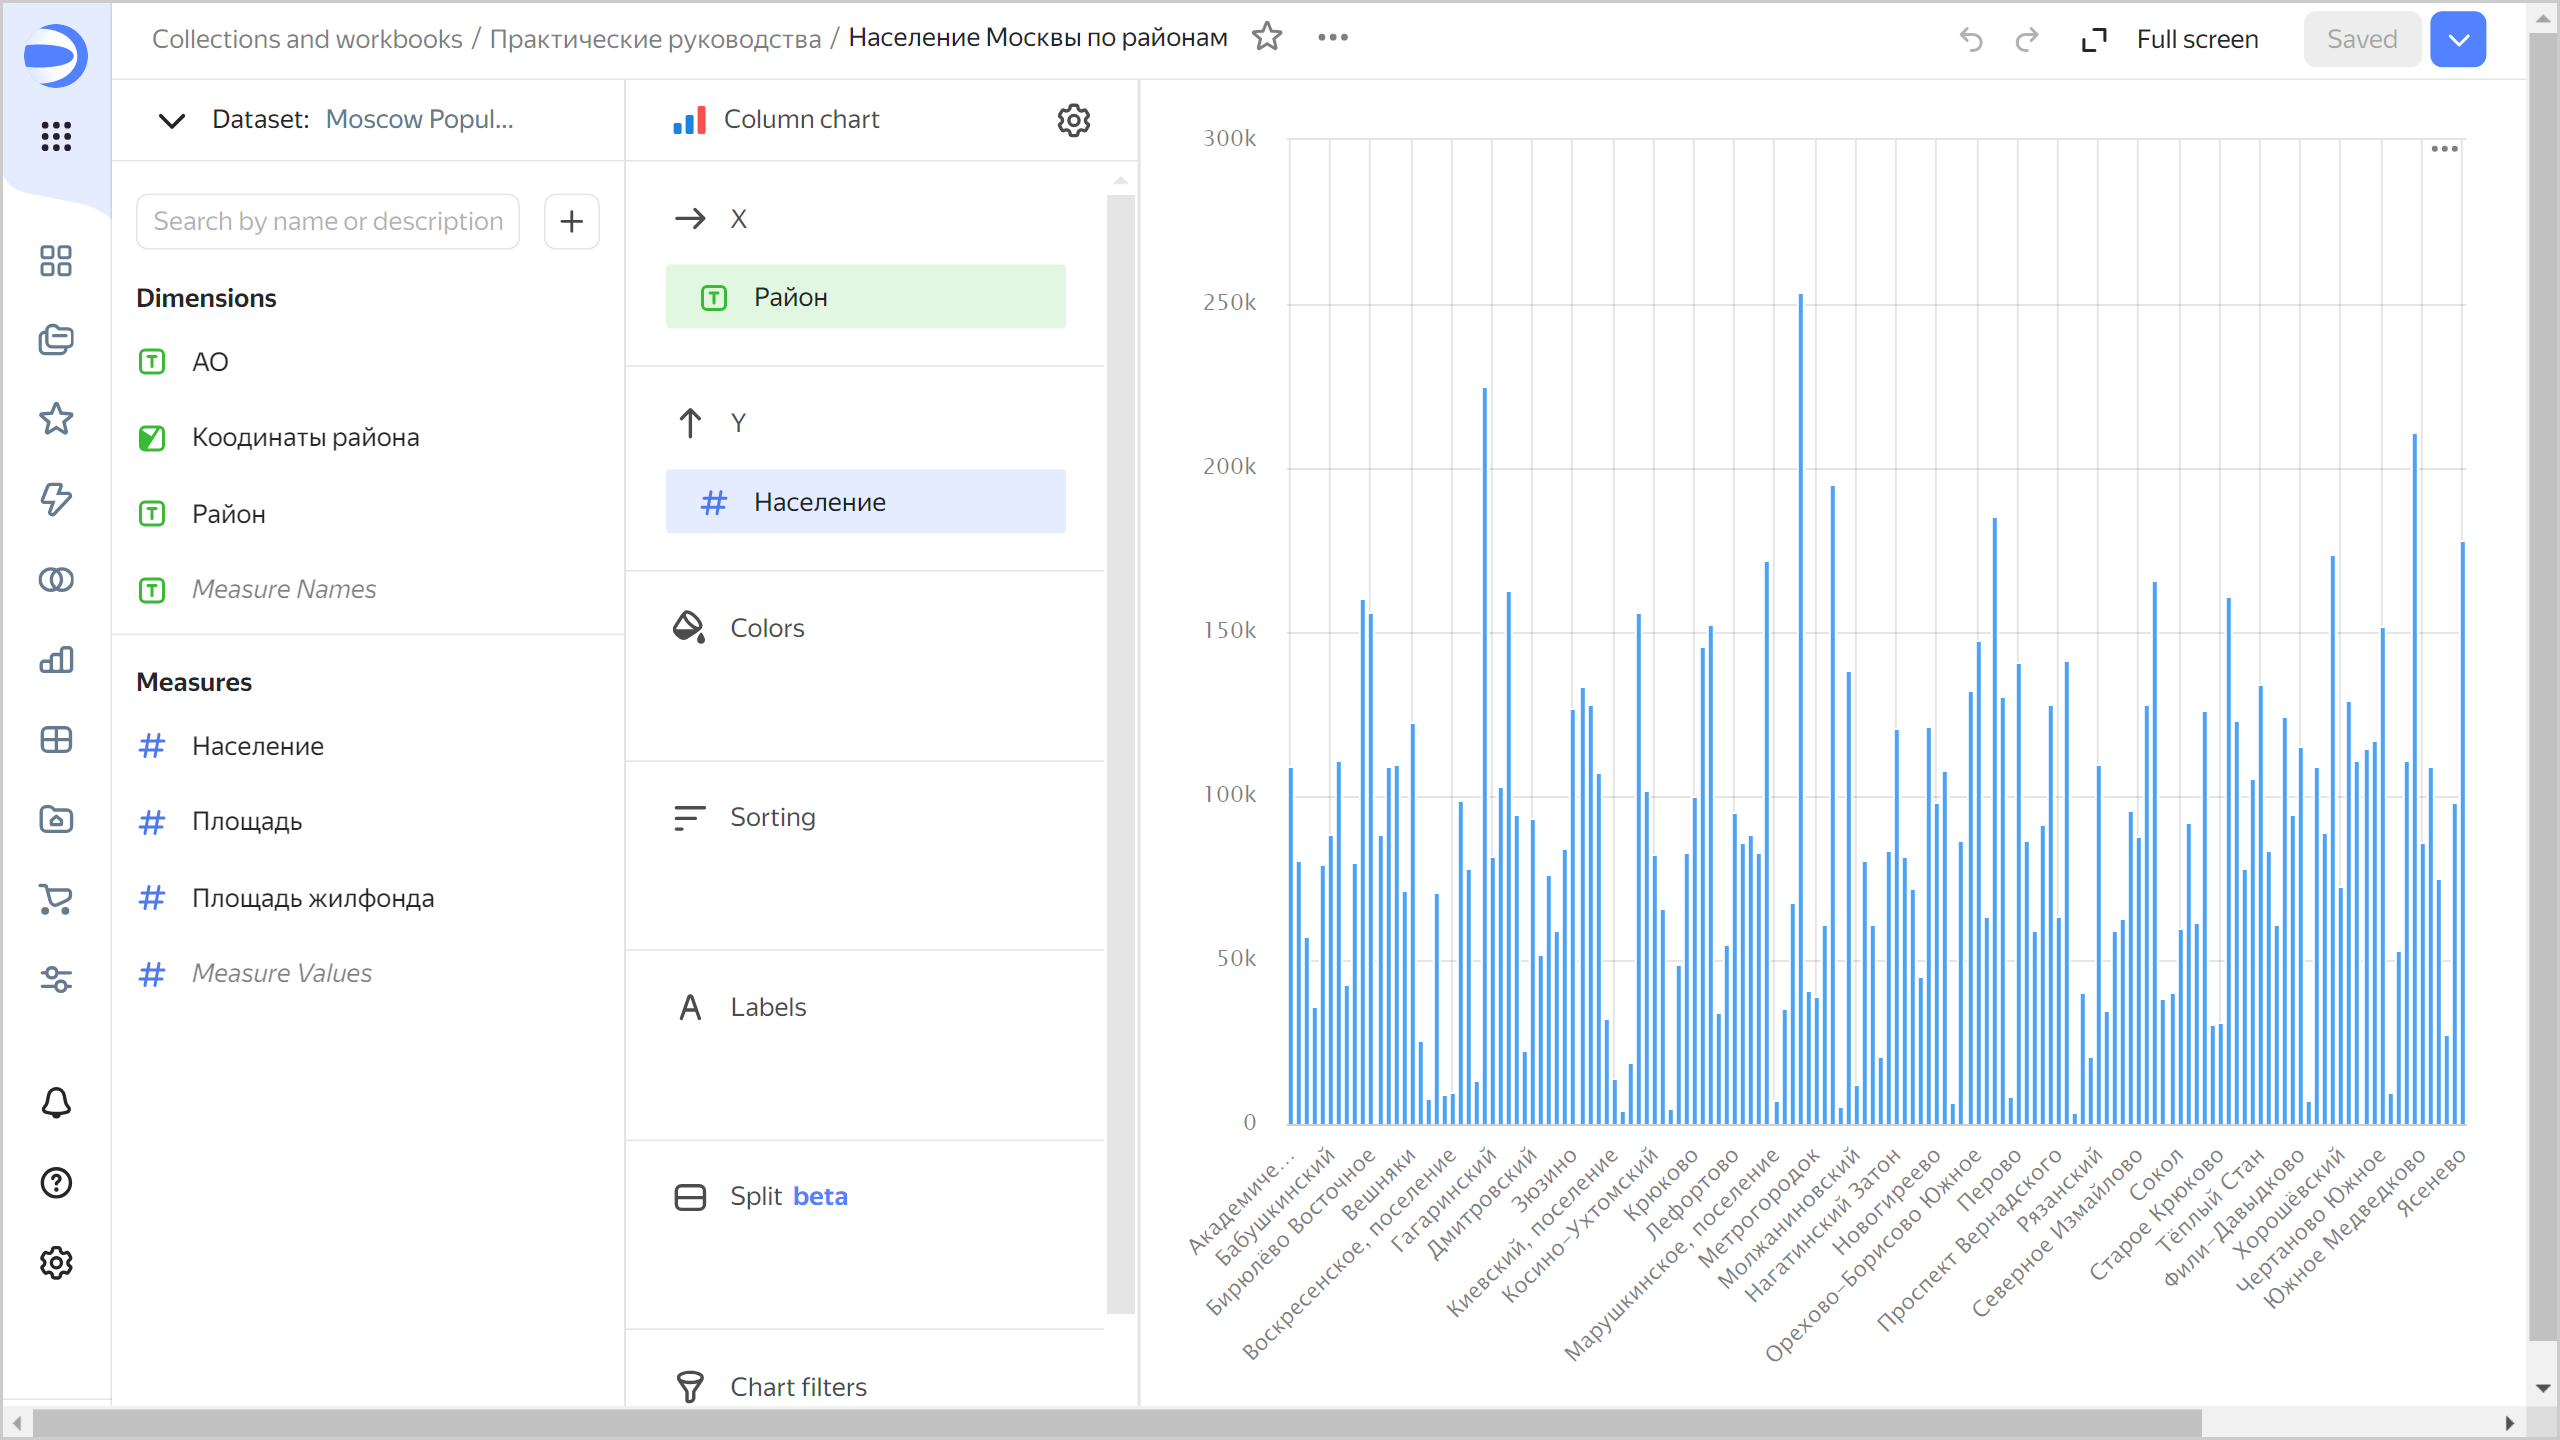Click the undo arrow
The image size is (2560, 1440).
coord(1971,40)
